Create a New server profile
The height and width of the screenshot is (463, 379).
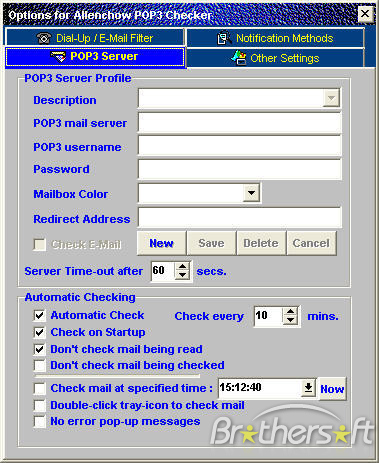point(161,243)
